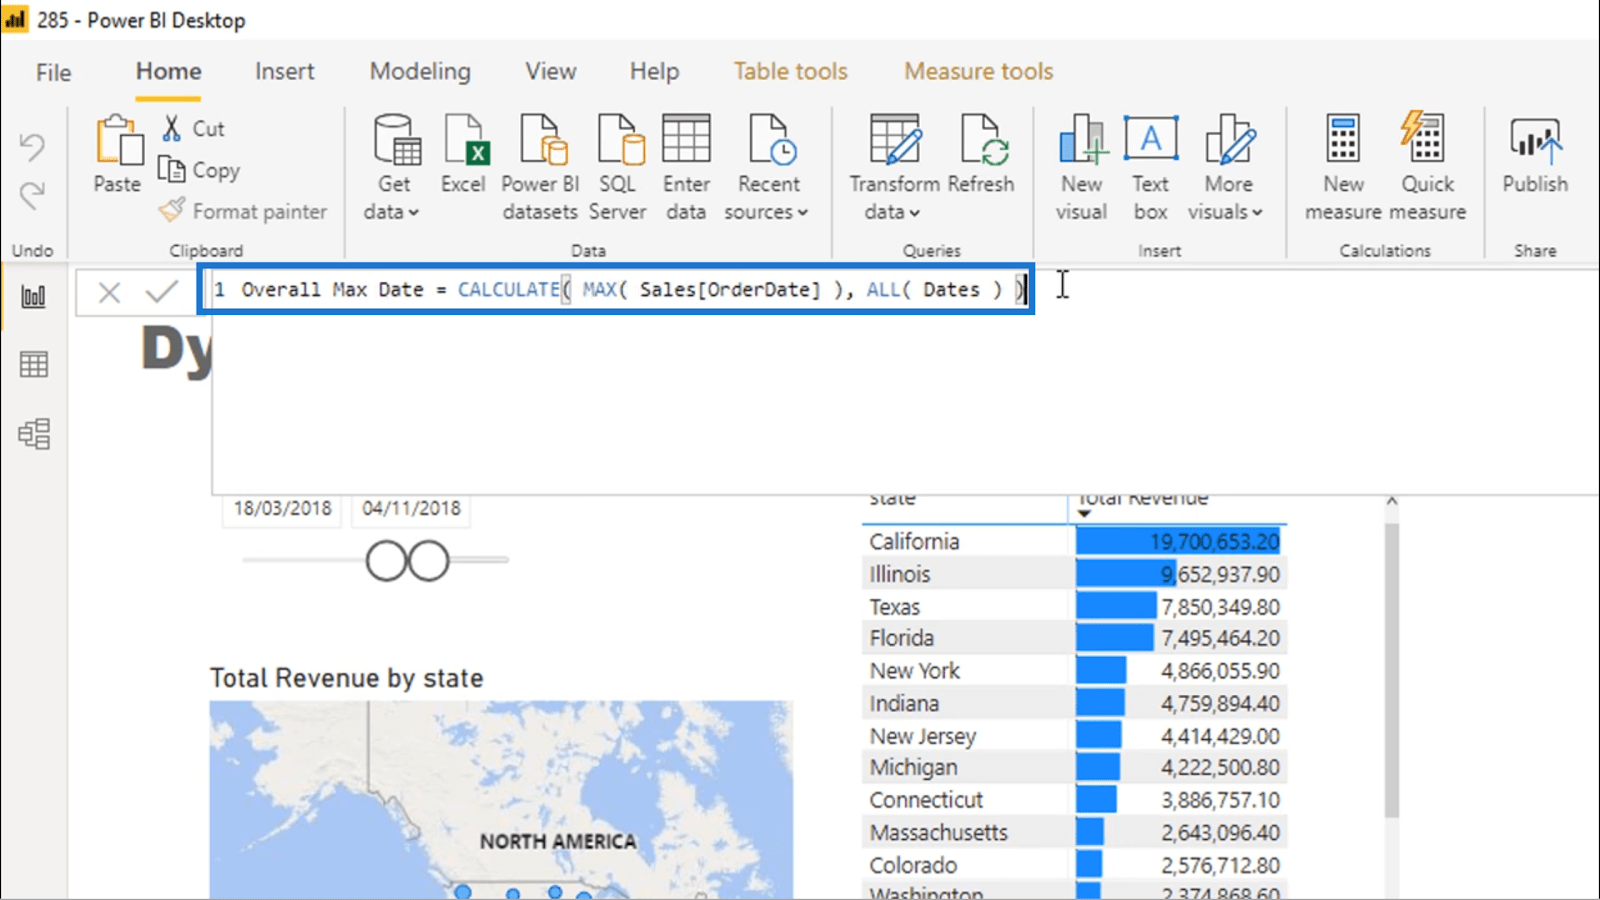The height and width of the screenshot is (900, 1600).
Task: Create a New measure
Action: (1344, 167)
